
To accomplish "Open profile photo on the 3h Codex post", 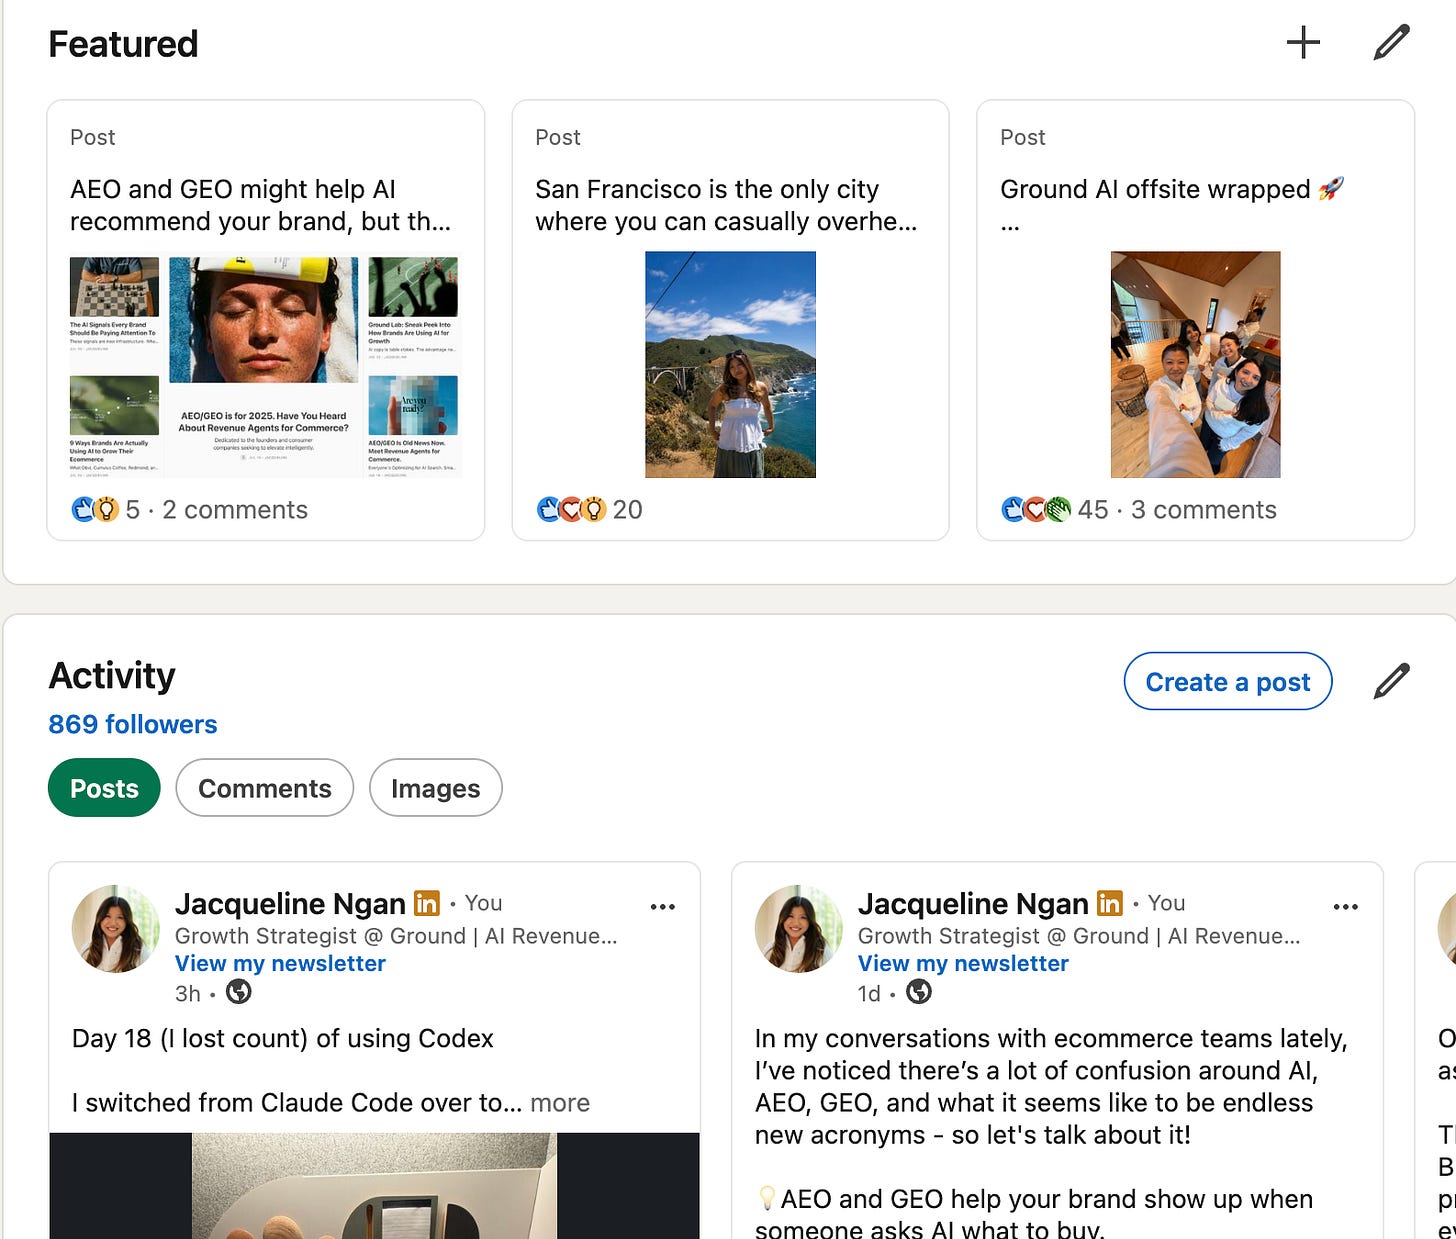I will pyautogui.click(x=116, y=929).
